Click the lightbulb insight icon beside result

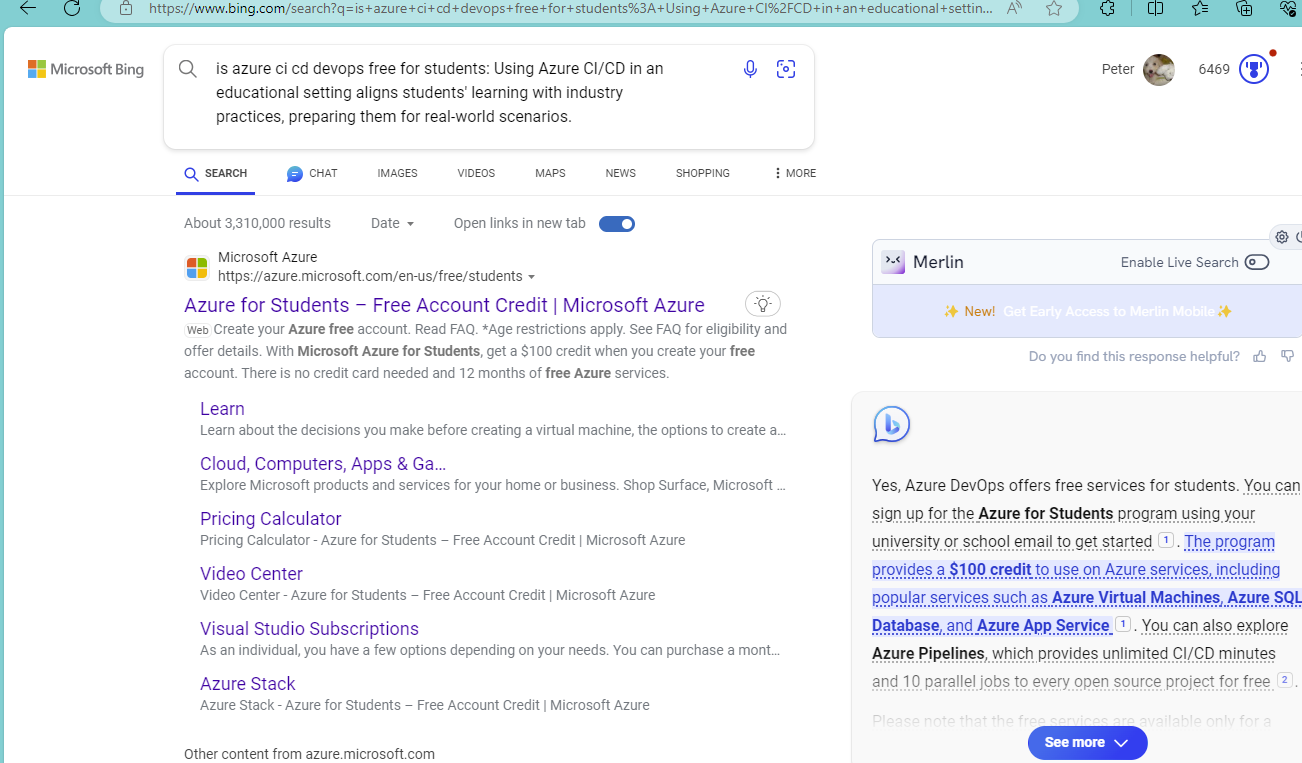[763, 303]
